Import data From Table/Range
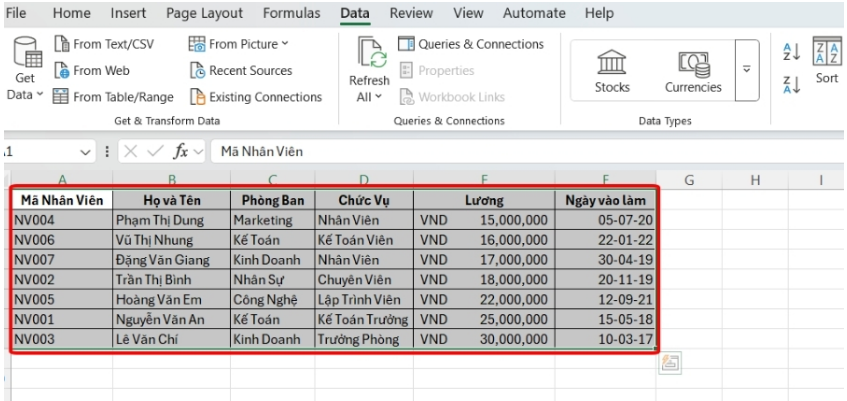 (x=113, y=97)
